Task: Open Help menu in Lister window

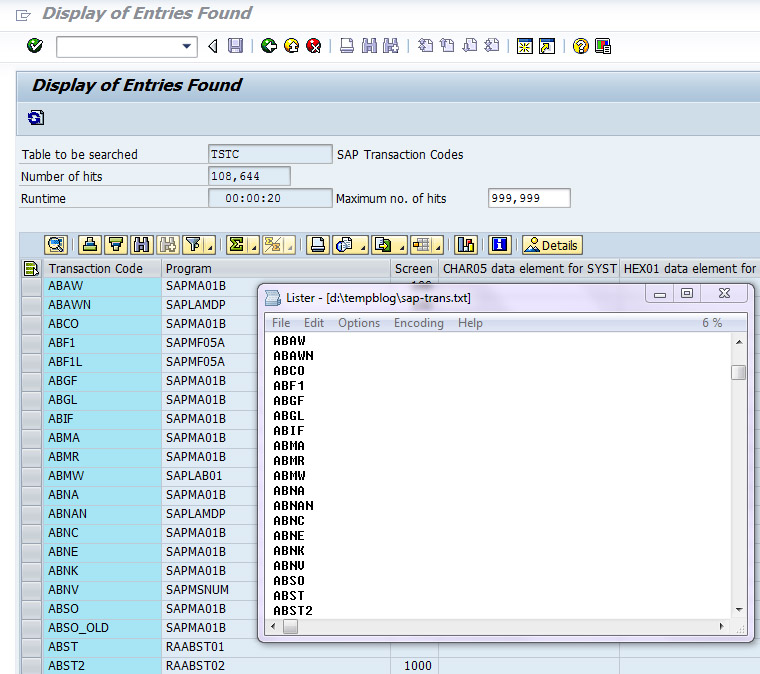Action: click(470, 323)
